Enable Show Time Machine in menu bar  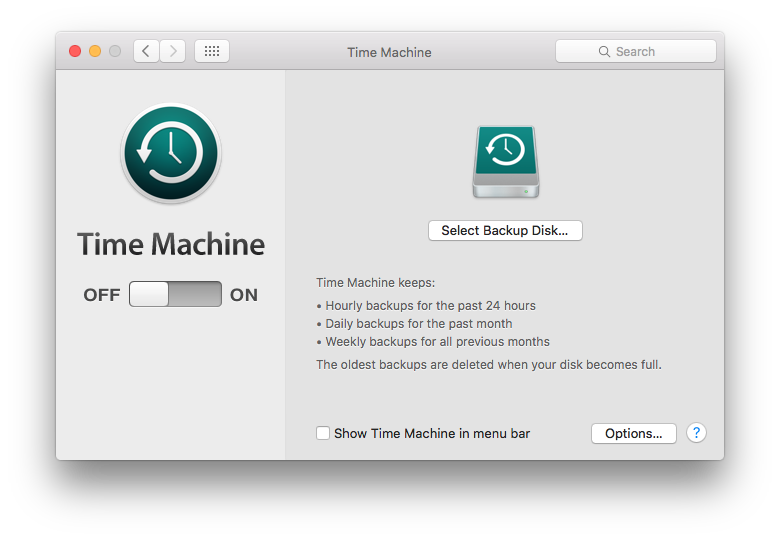(x=323, y=433)
